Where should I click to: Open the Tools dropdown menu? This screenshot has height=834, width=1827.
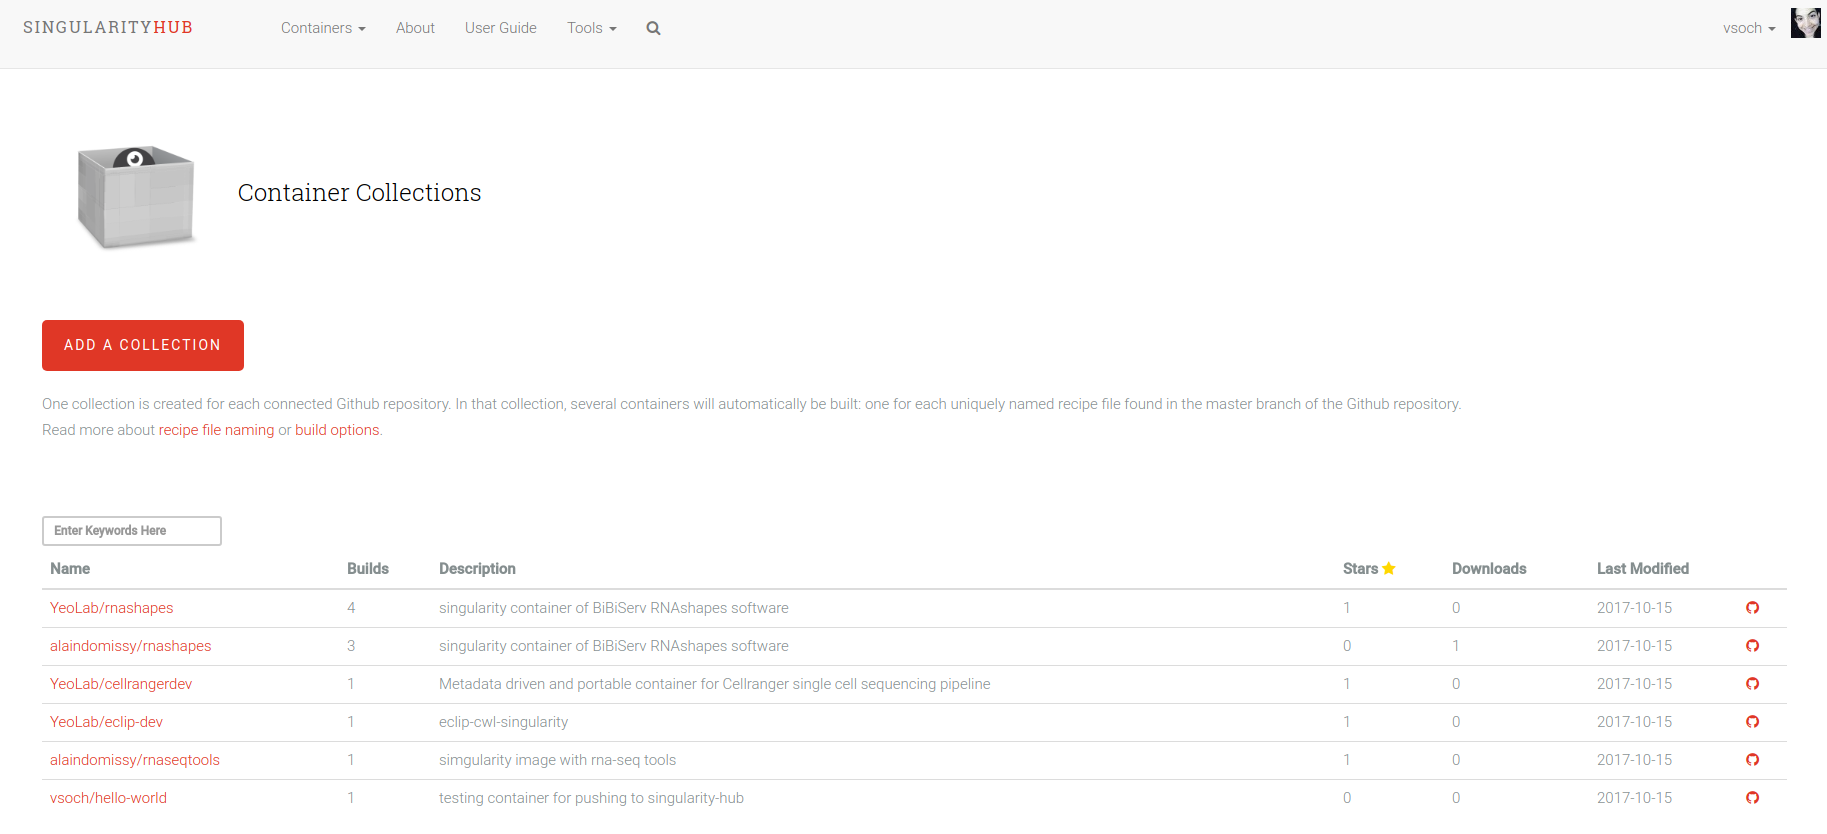pyautogui.click(x=591, y=28)
